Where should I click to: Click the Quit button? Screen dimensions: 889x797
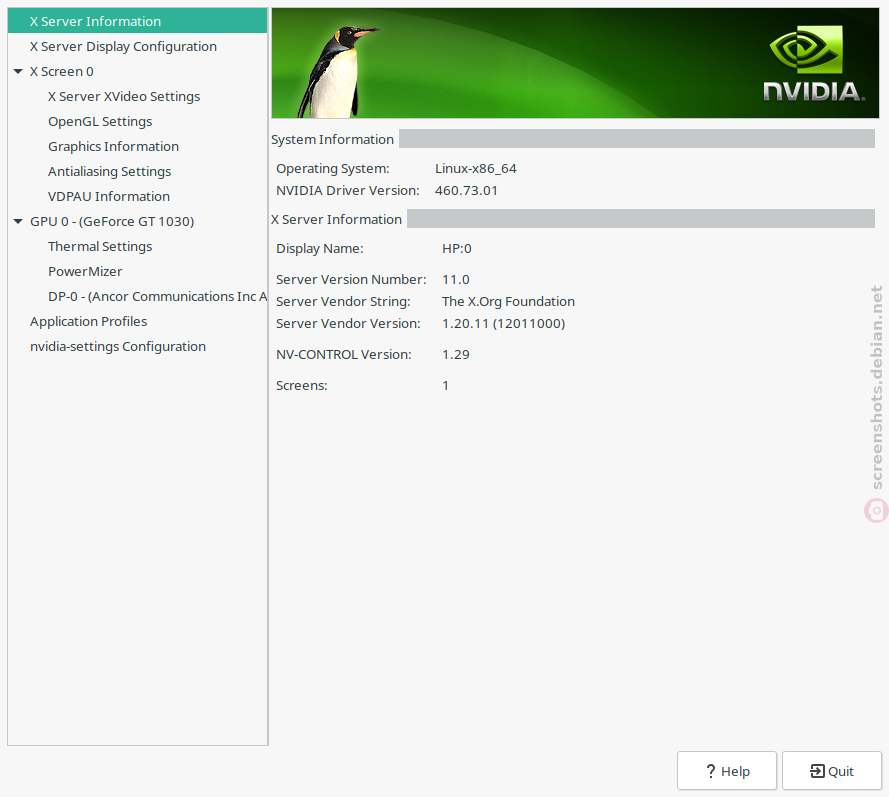click(x=832, y=771)
